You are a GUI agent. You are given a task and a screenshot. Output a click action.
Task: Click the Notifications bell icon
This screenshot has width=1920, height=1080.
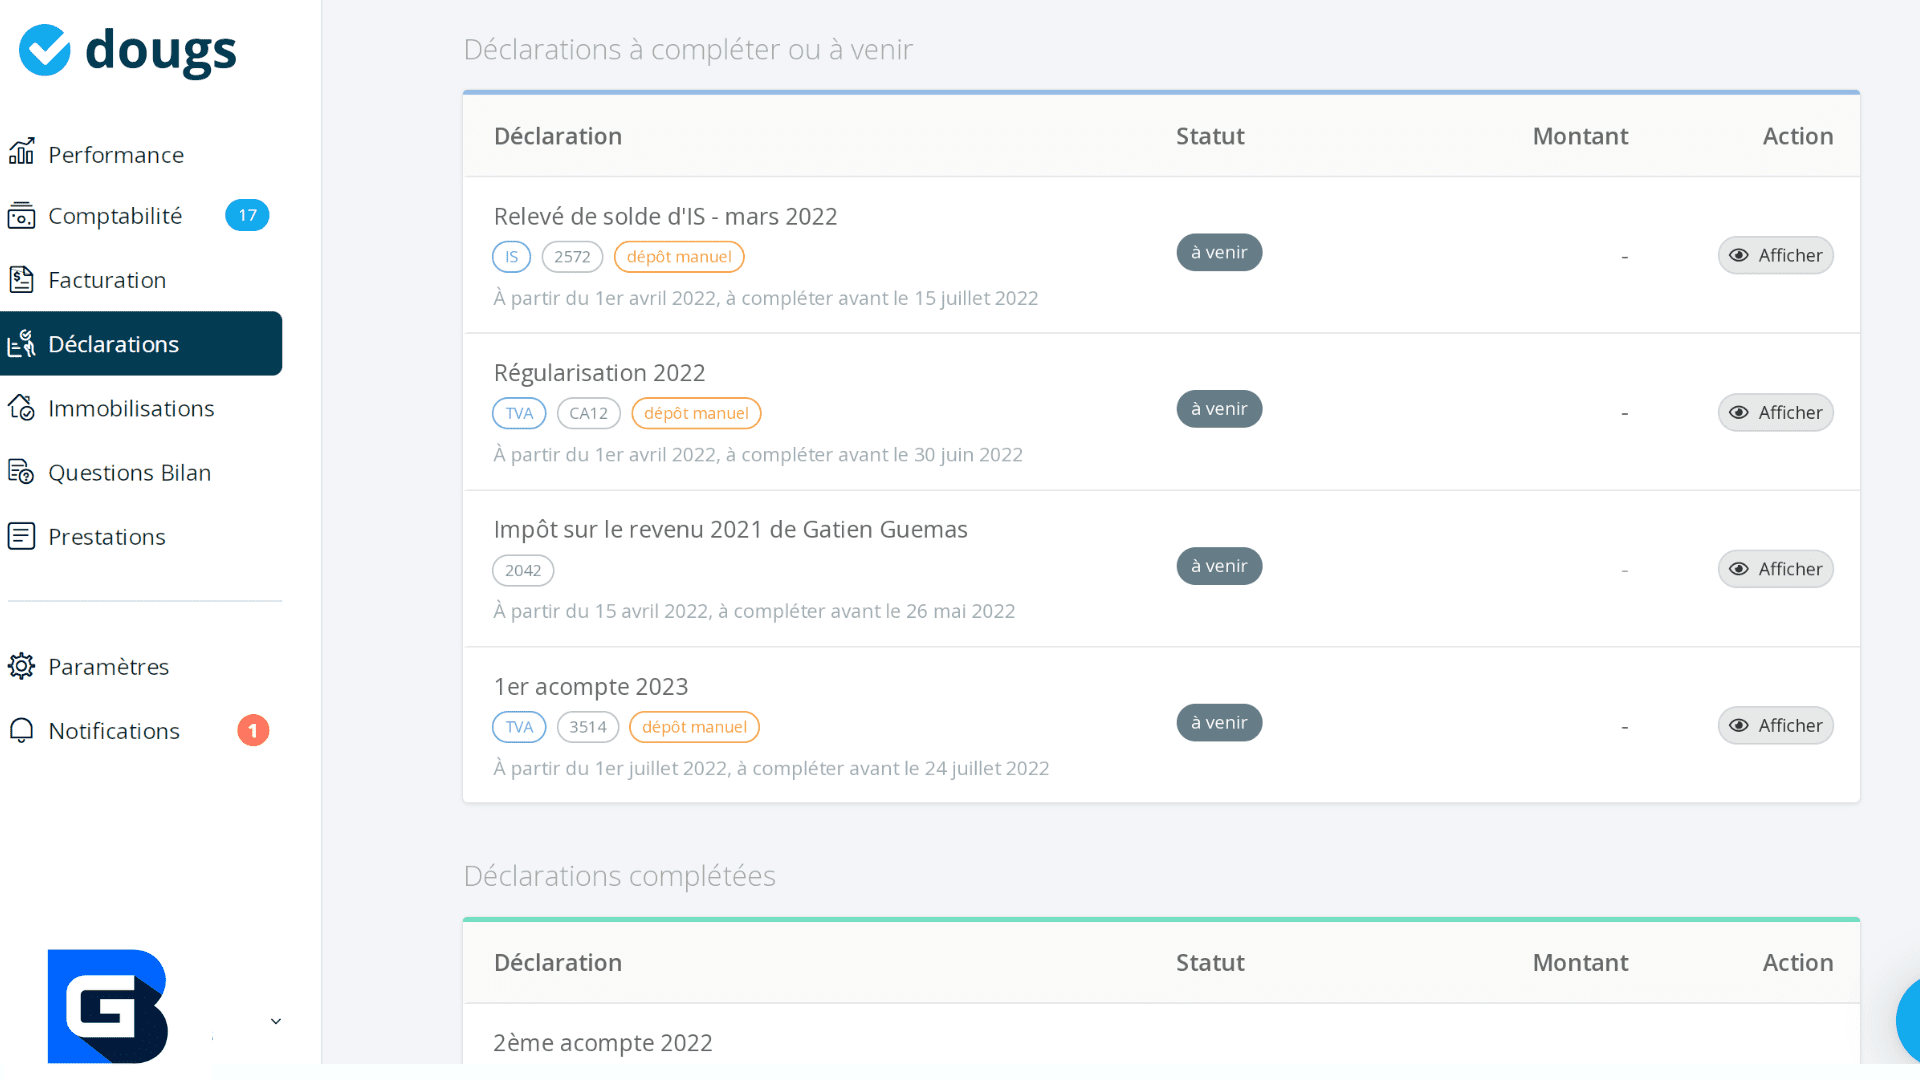click(x=22, y=731)
